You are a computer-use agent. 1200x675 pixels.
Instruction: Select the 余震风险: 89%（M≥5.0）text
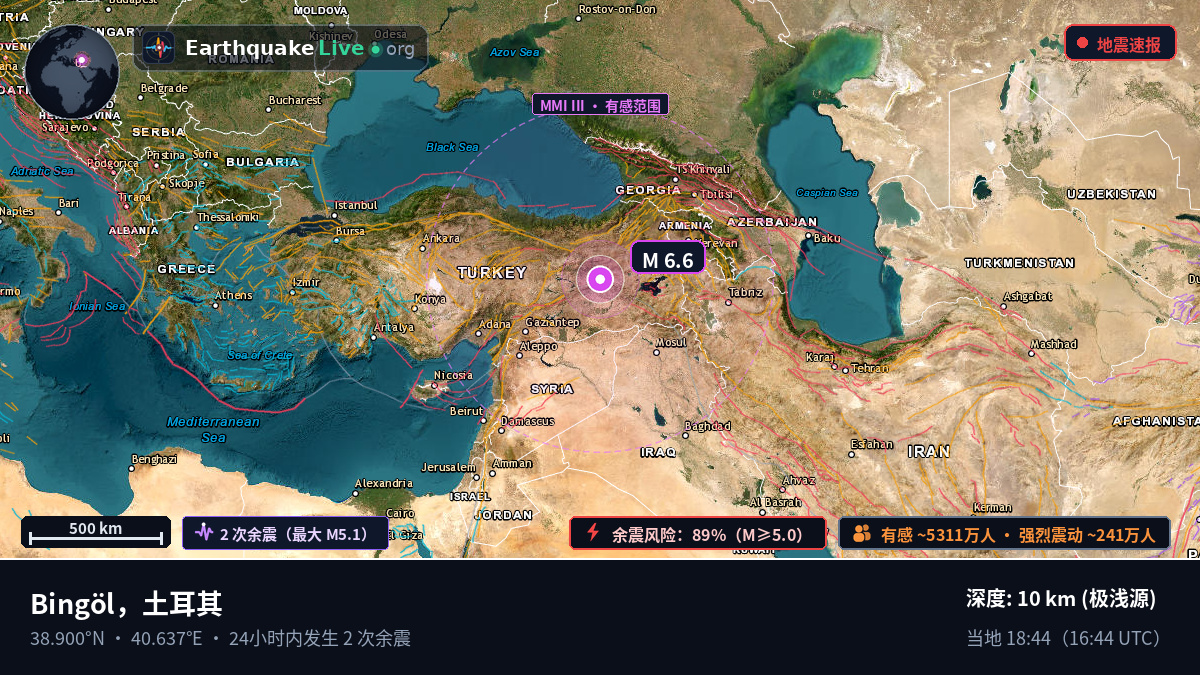pos(708,534)
